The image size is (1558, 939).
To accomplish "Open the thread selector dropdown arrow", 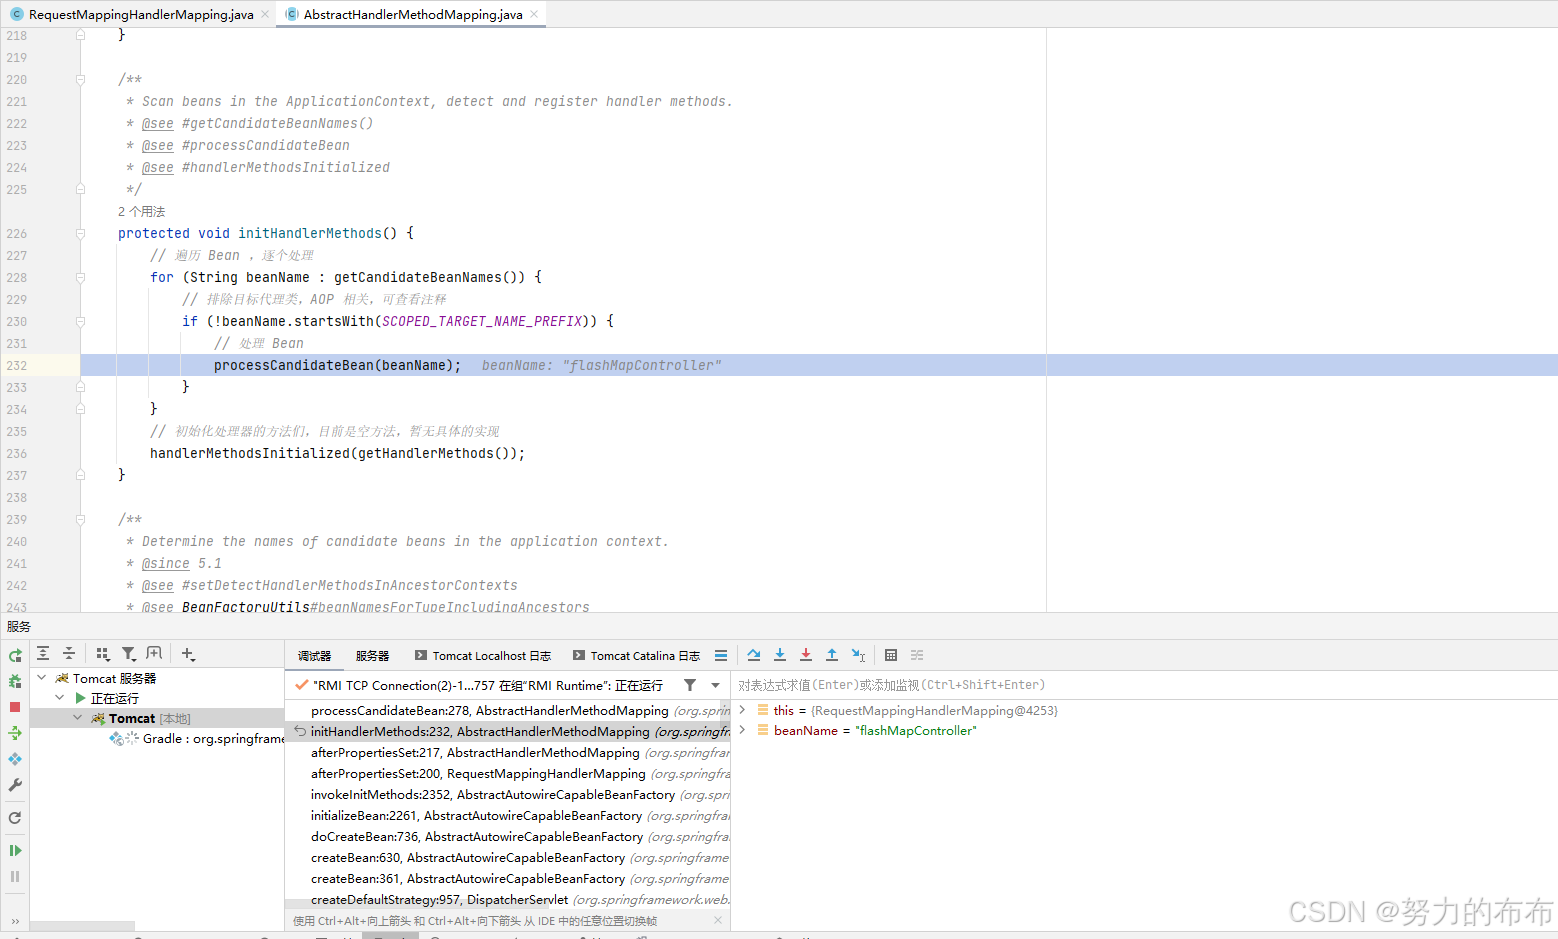I will coord(715,685).
